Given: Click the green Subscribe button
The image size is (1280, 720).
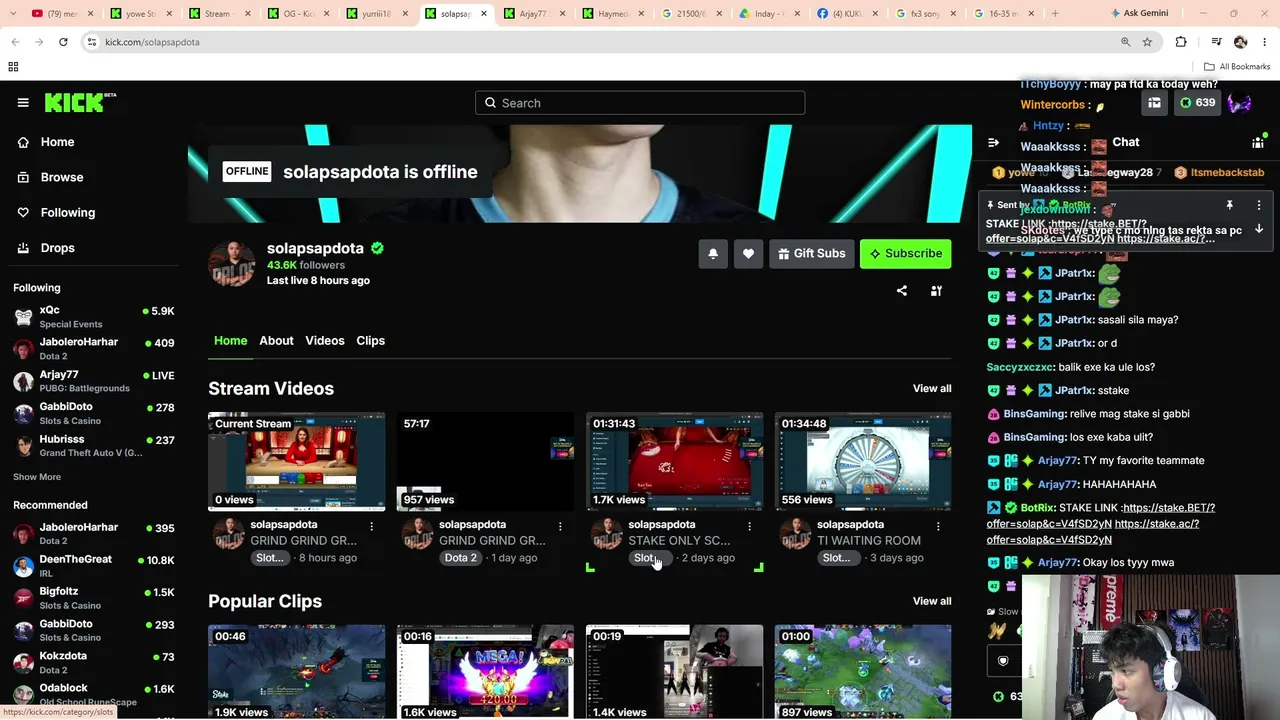Looking at the screenshot, I should point(905,254).
